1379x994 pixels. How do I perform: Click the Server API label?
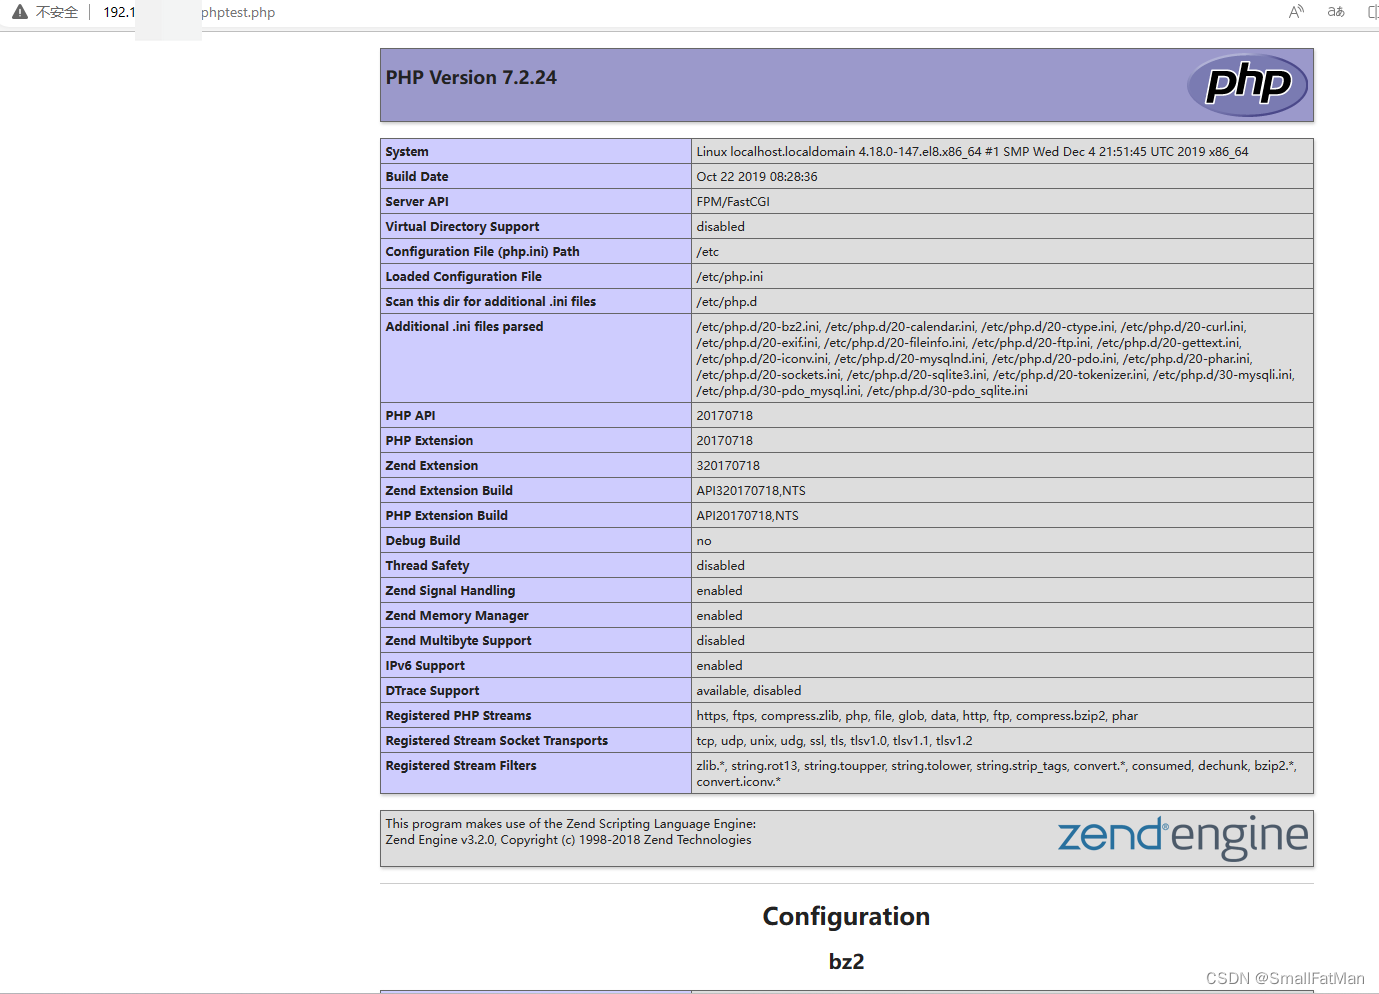pos(417,201)
